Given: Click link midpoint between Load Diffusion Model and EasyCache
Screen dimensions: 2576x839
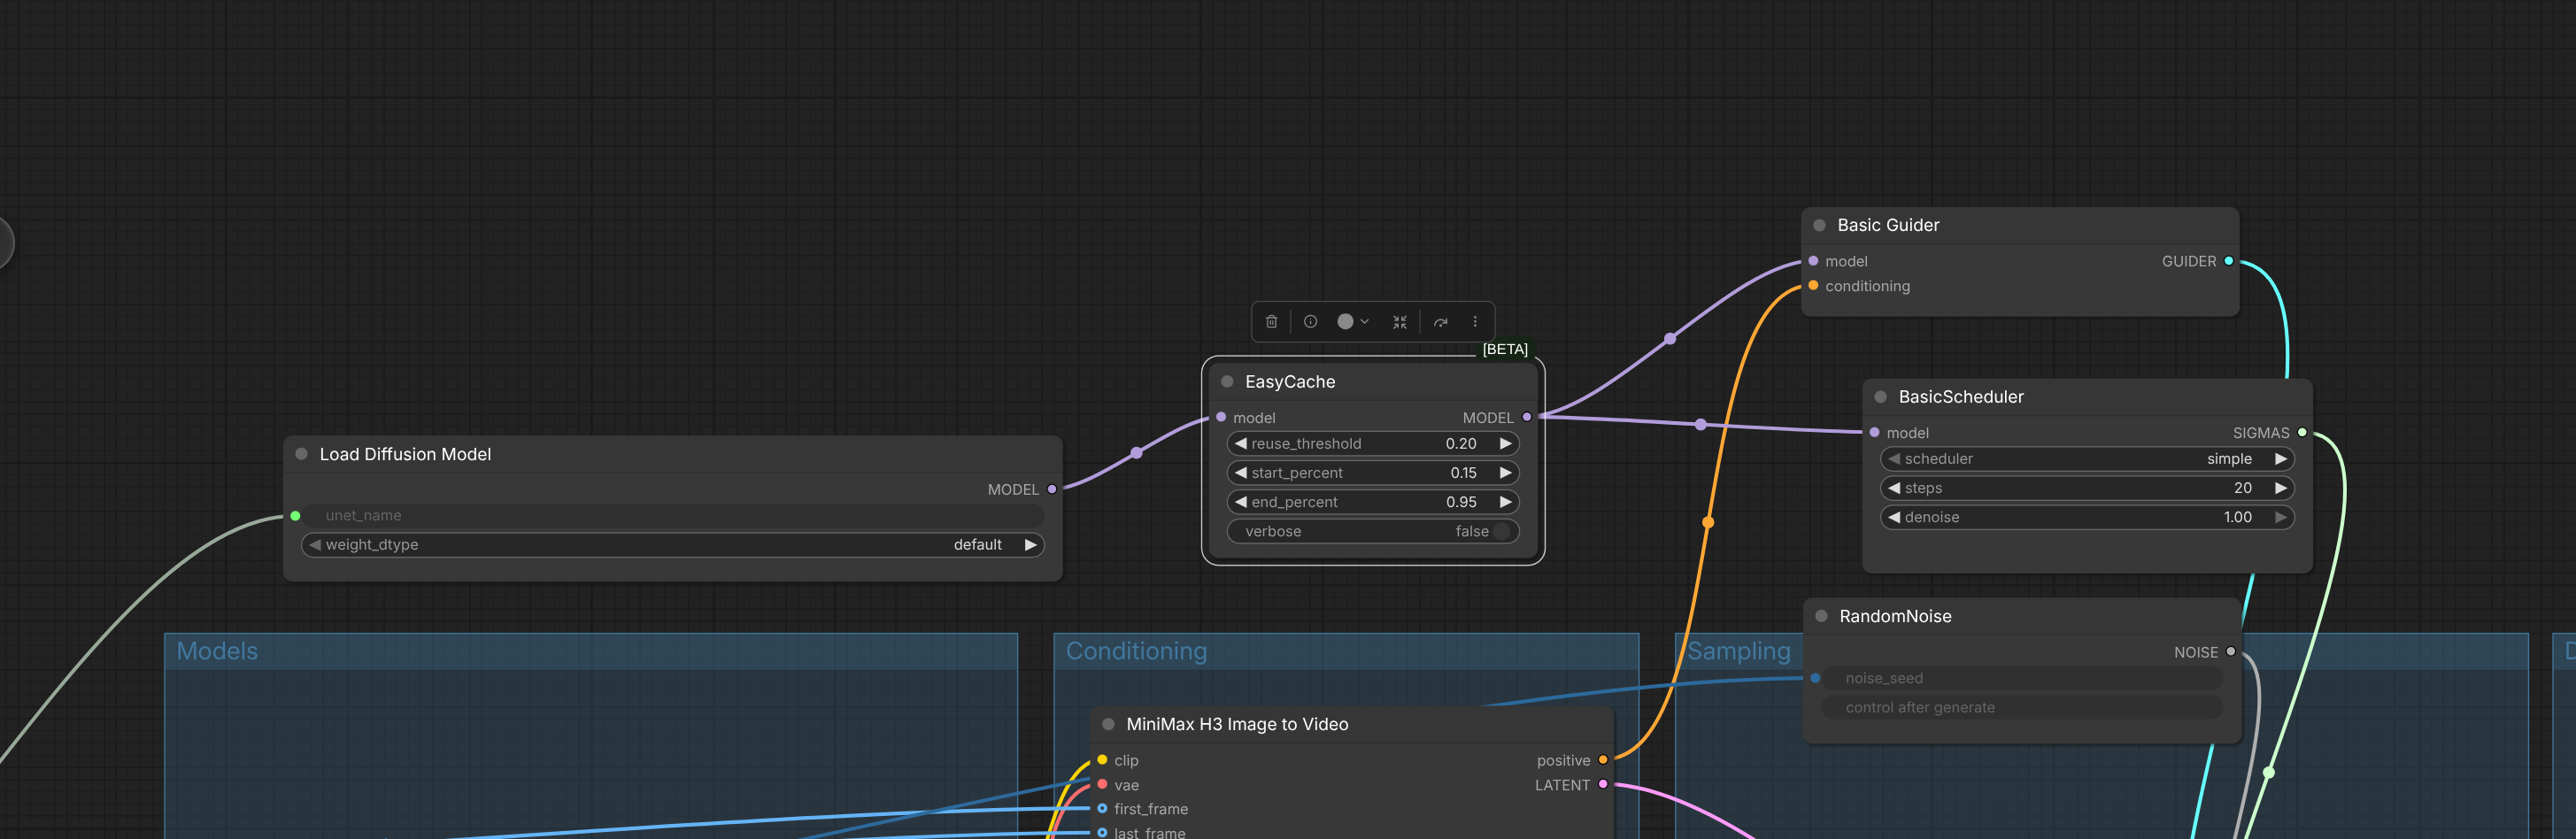Looking at the screenshot, I should pos(1137,453).
